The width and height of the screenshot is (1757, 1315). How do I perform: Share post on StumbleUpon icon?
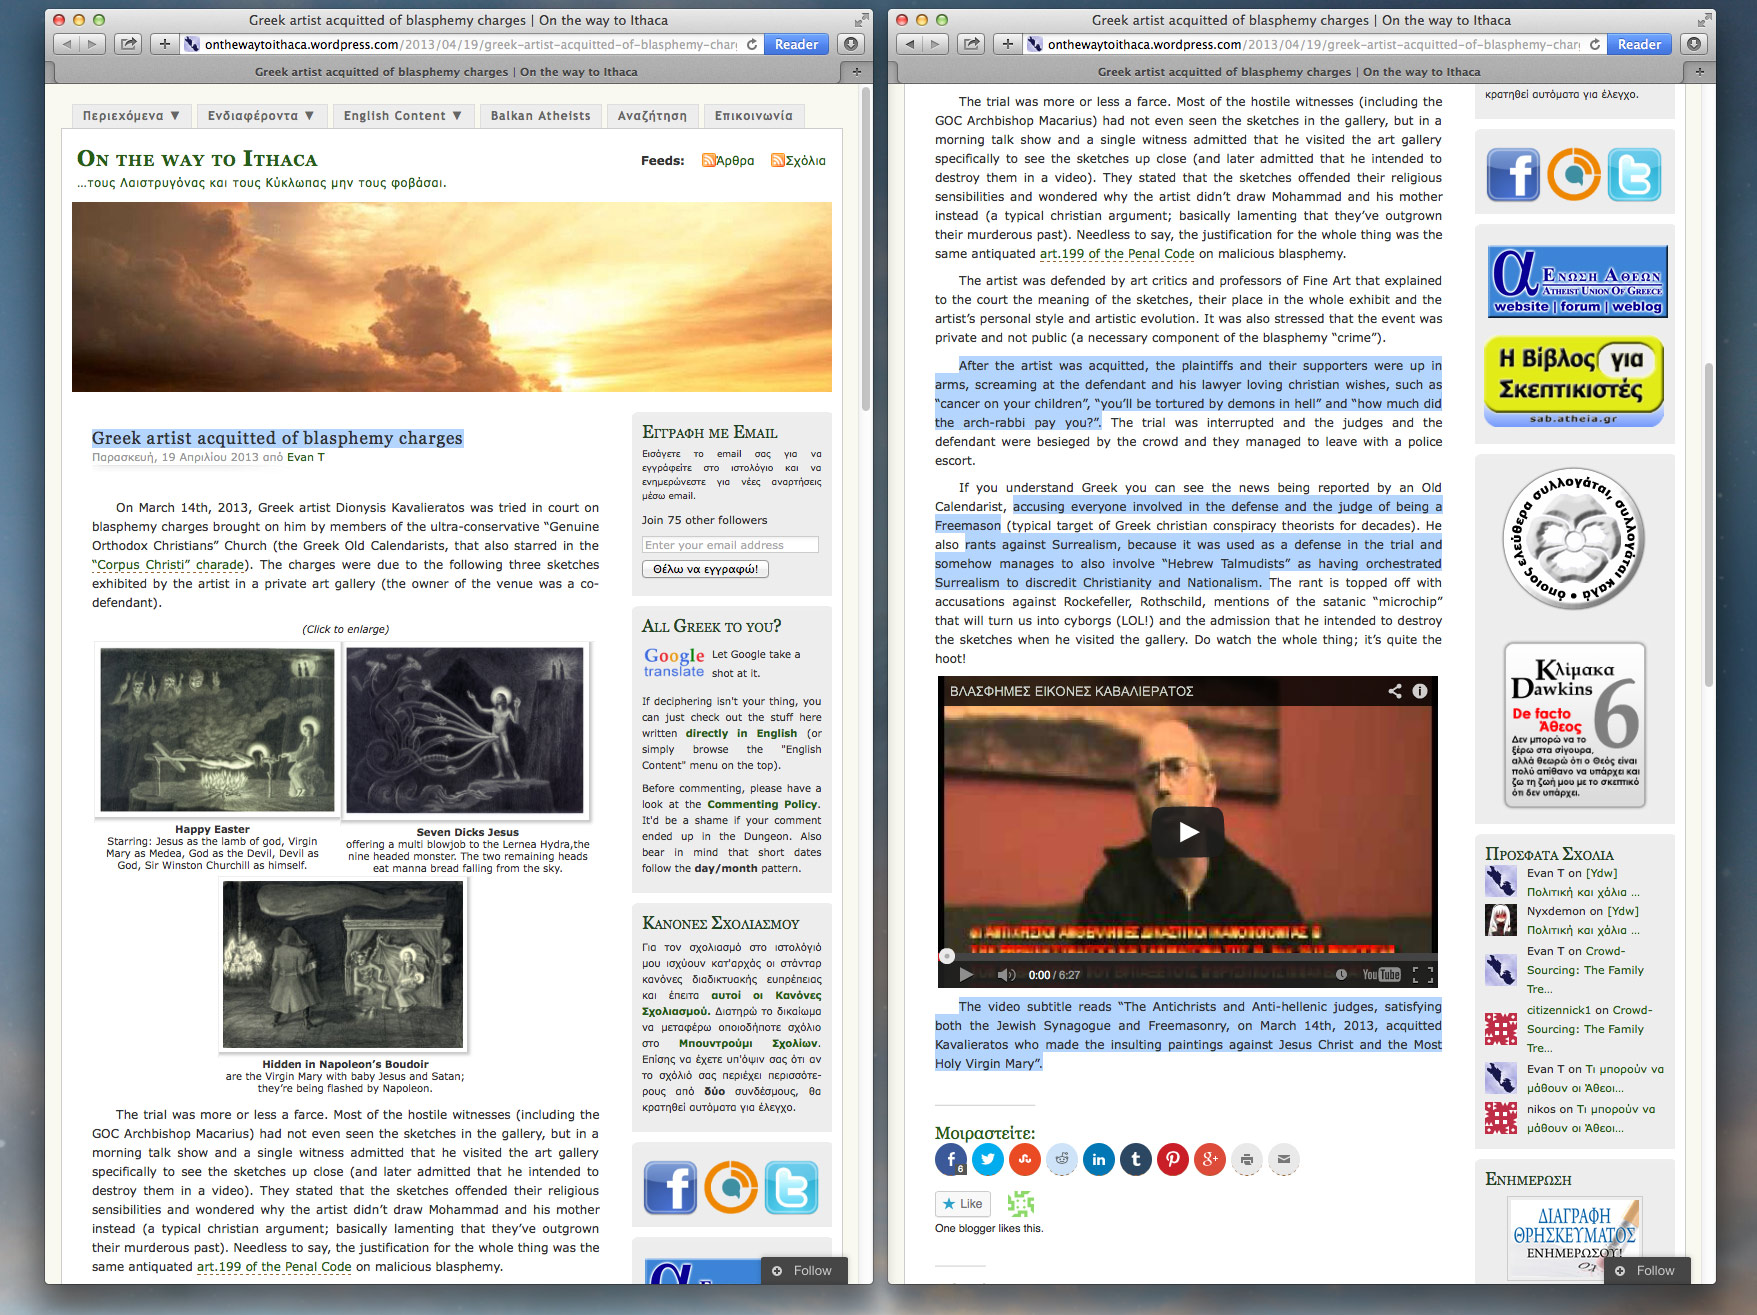click(x=1025, y=1160)
